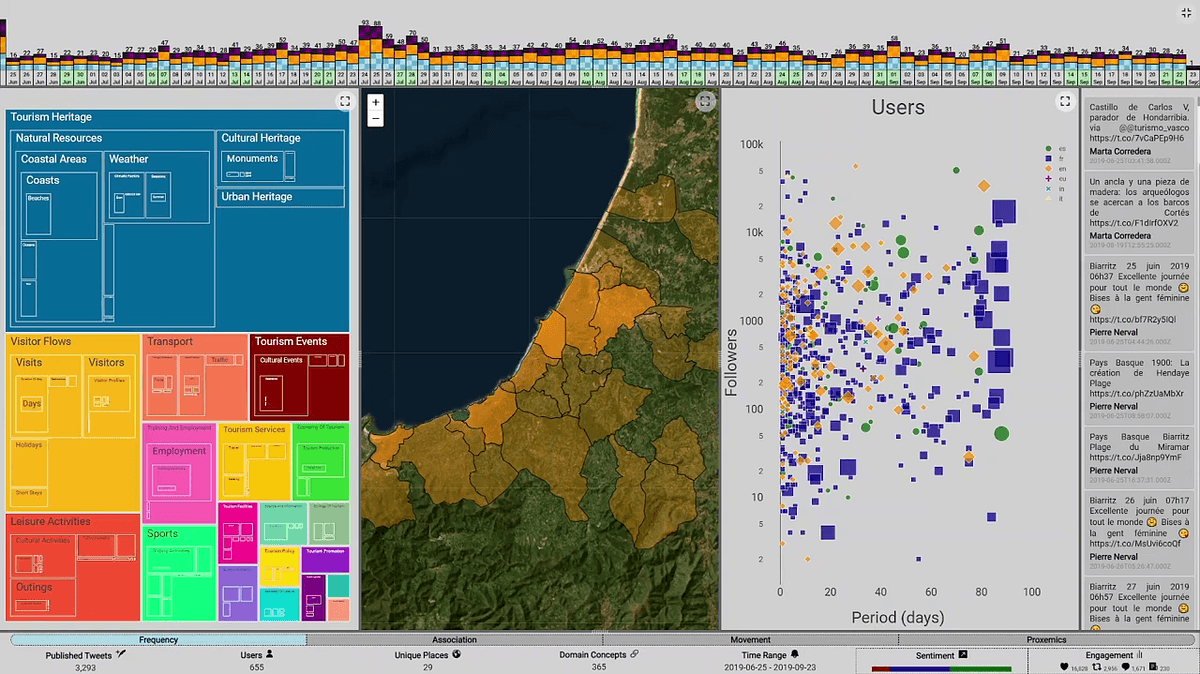Toggle the 'es' language in legend

point(1055,148)
